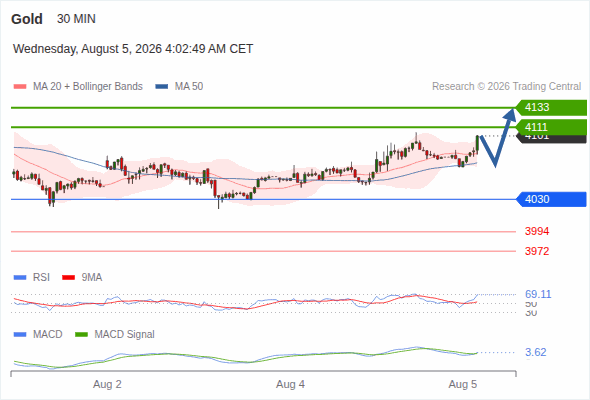Click the 3972 support level label

(537, 251)
